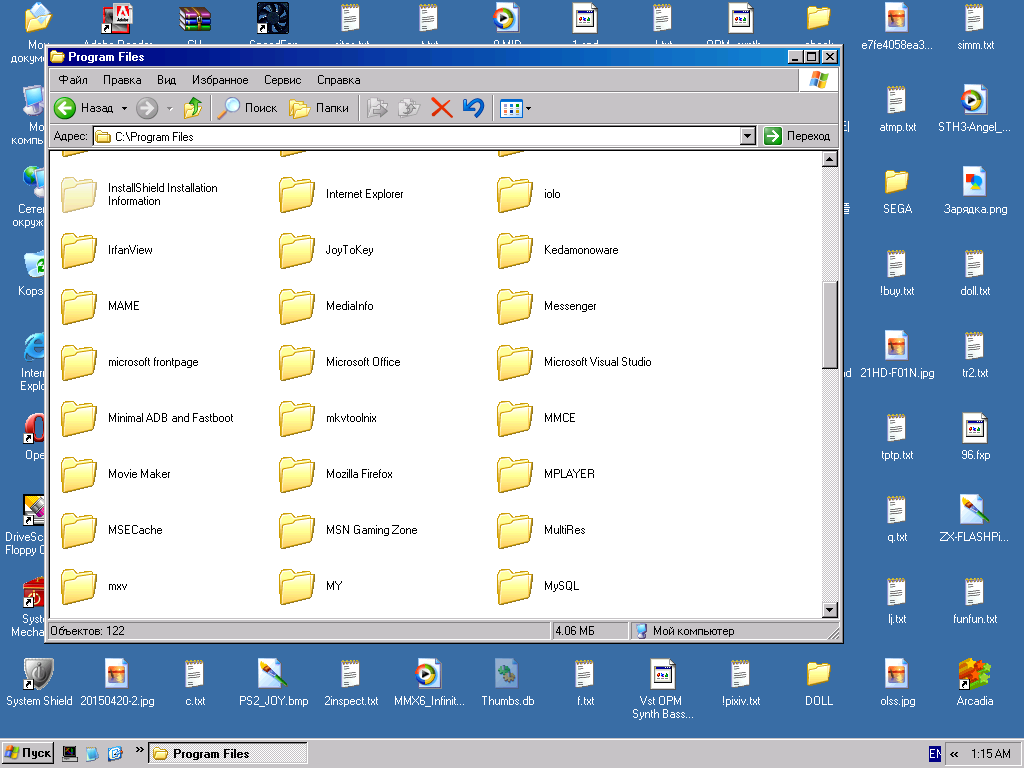
Task: Click the Back (Назад) arrow icon
Action: click(66, 108)
